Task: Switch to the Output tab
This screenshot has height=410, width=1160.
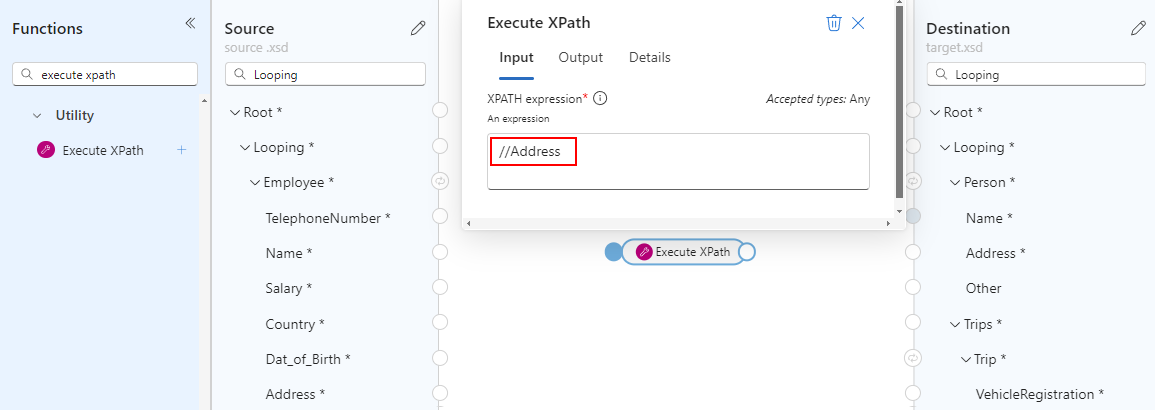Action: 581,58
